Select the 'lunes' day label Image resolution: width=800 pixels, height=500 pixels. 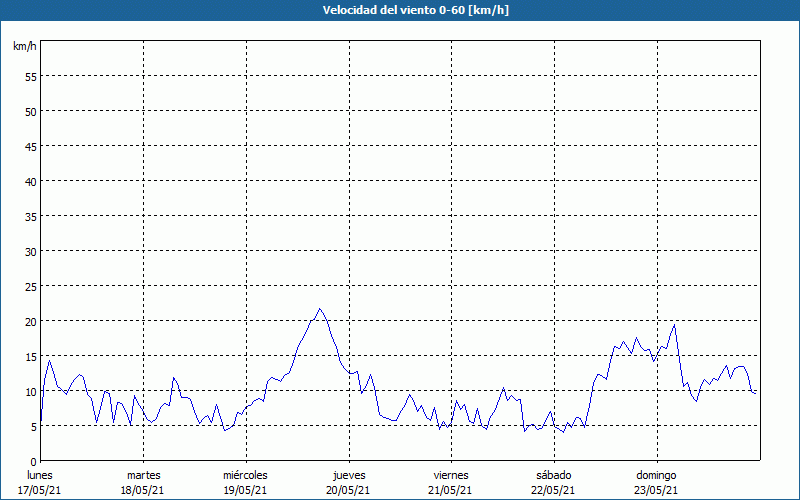(40, 475)
